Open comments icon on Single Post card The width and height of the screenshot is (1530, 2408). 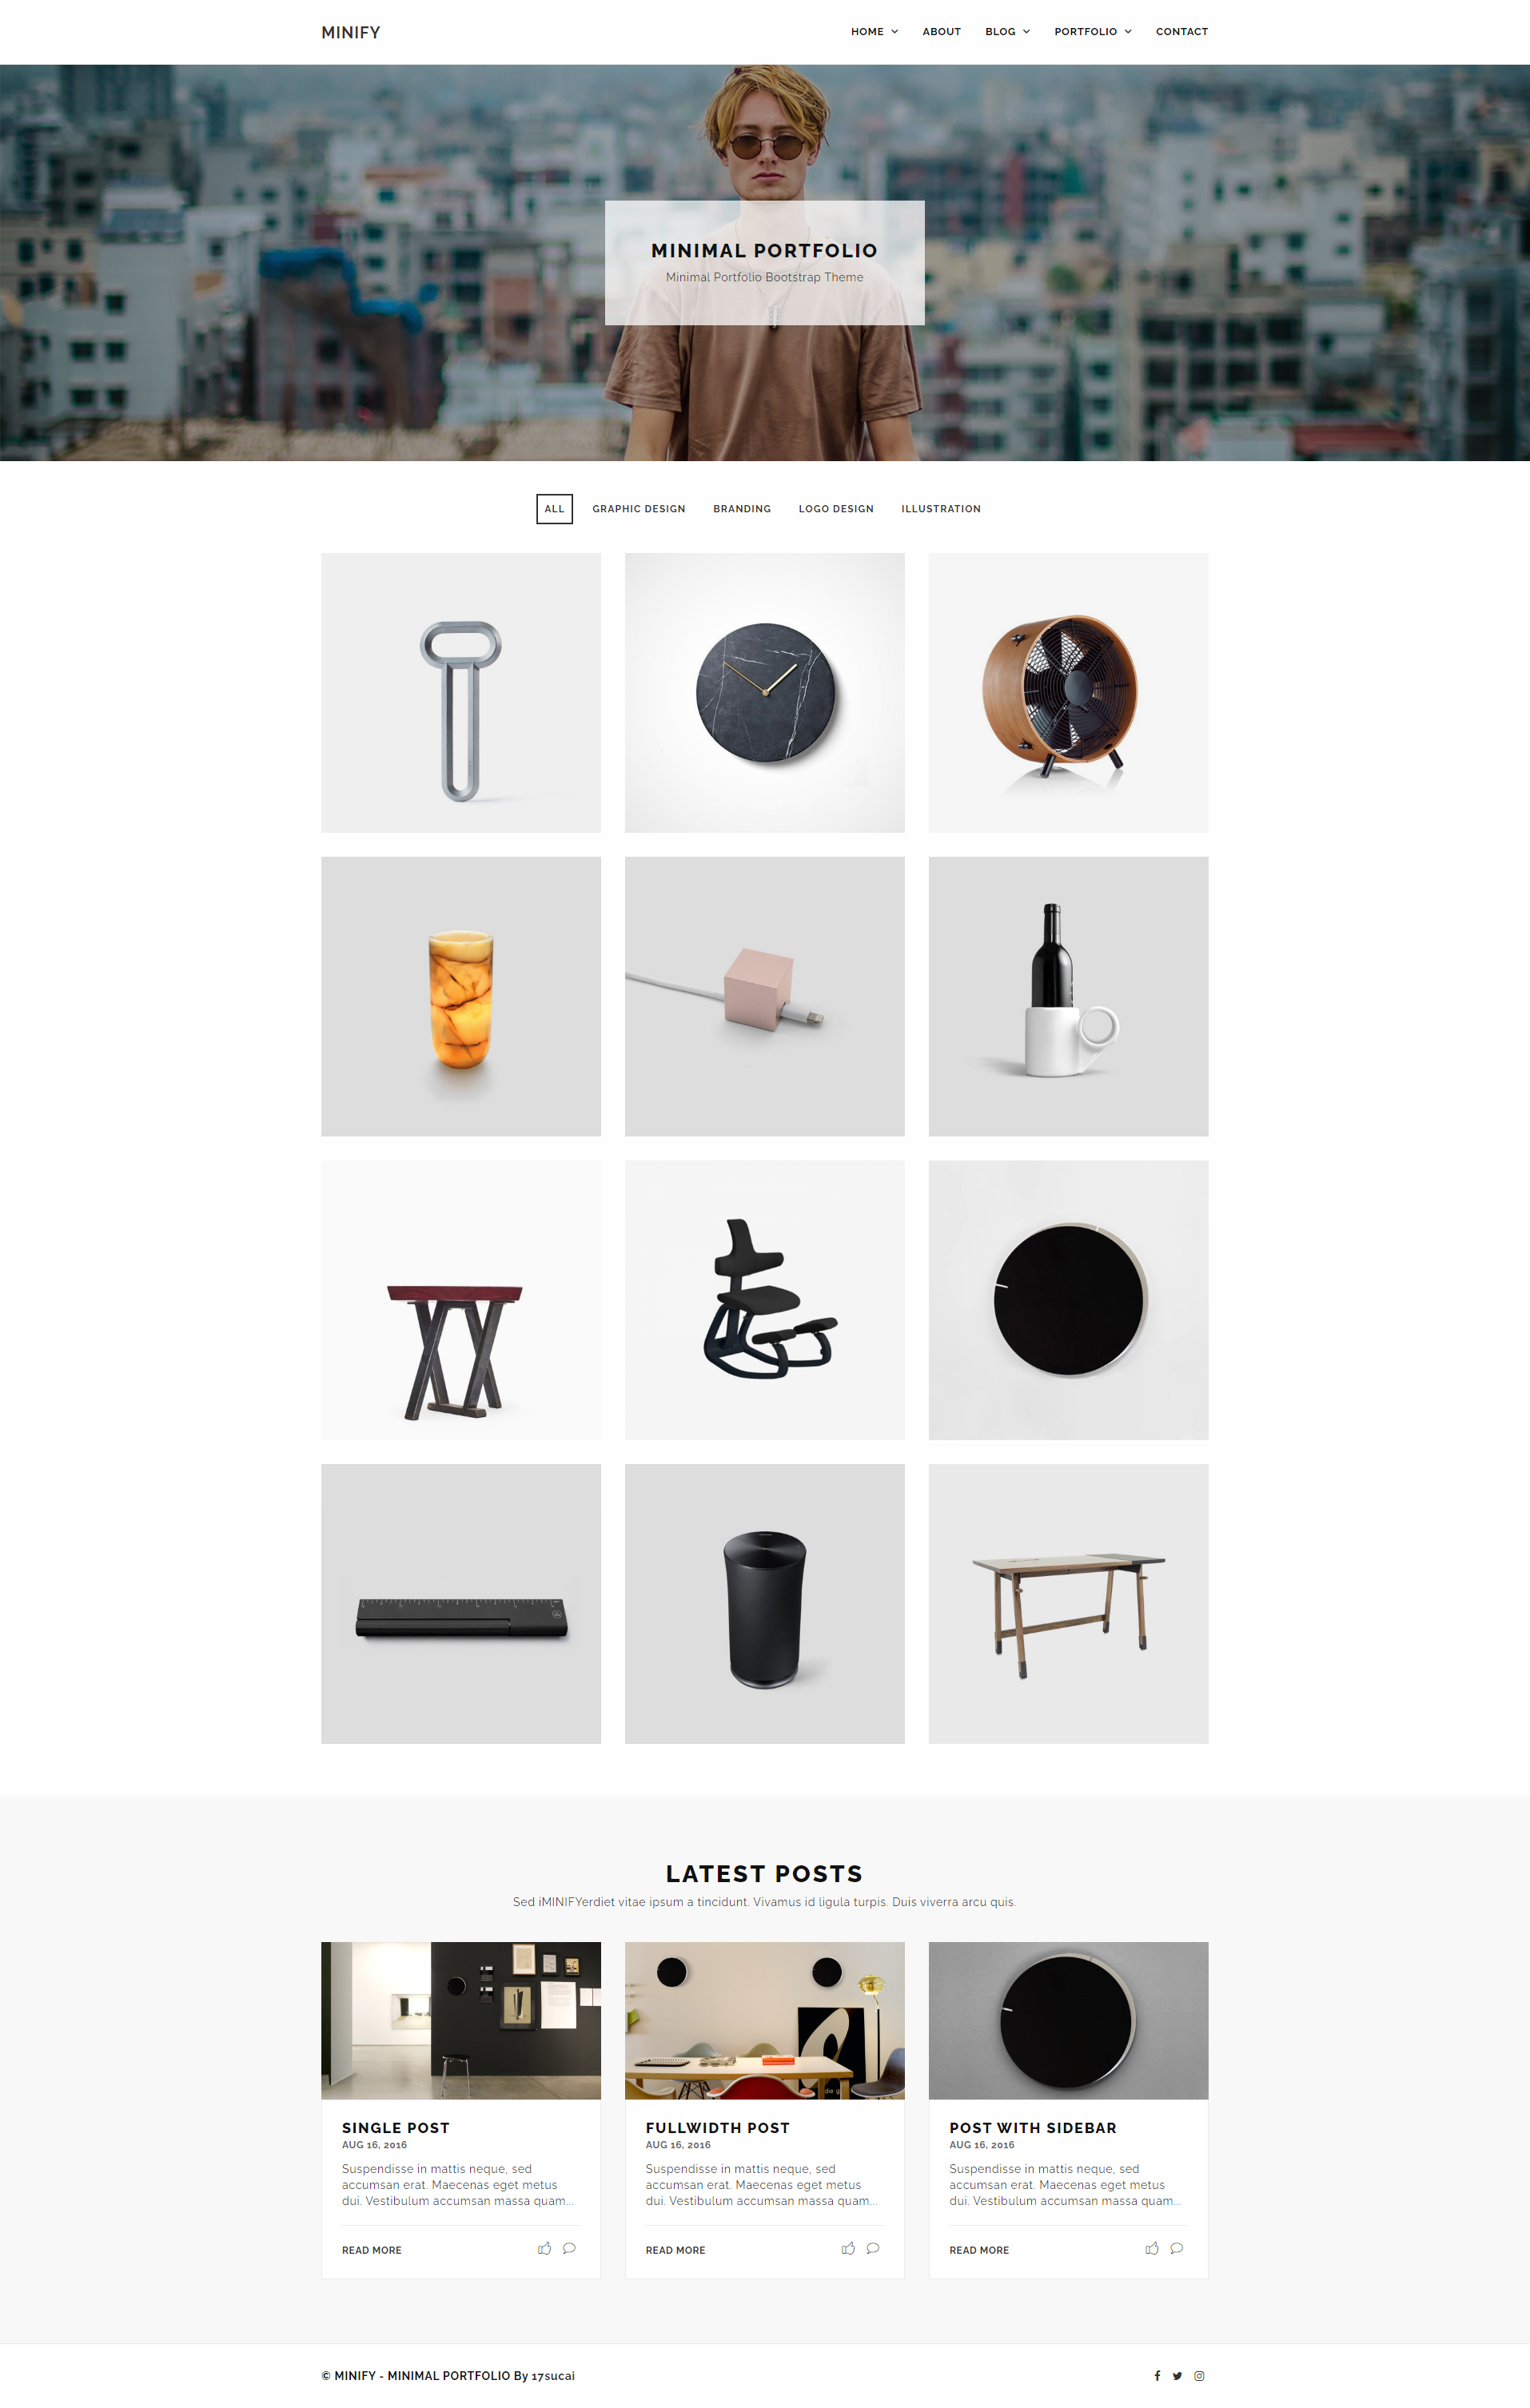(x=569, y=2248)
